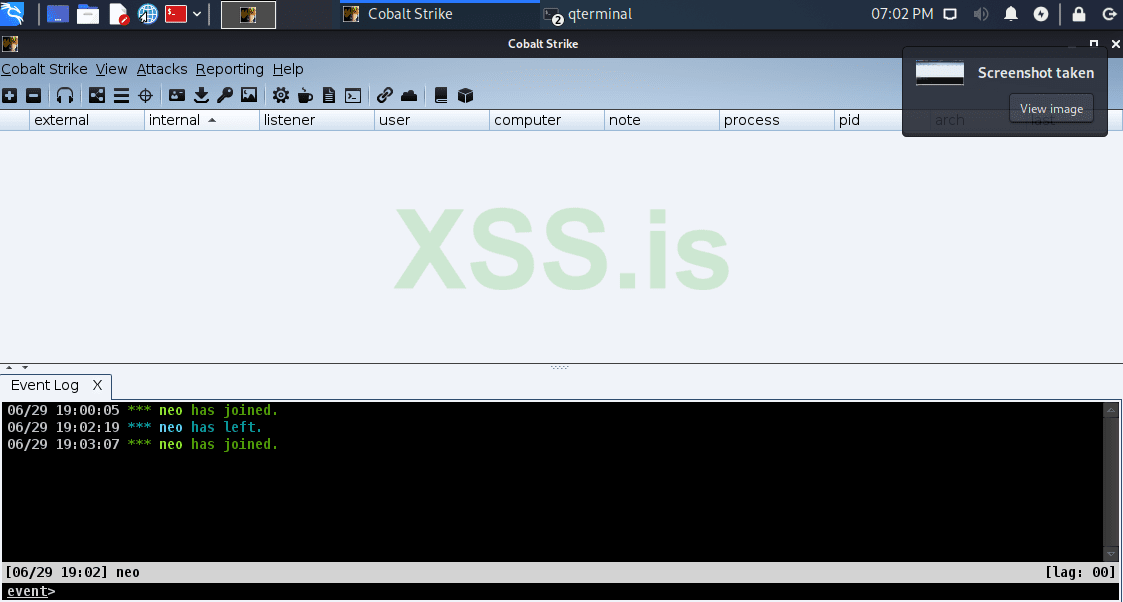This screenshot has height=602, width=1123.
Task: Sort by the listener column header
Action: 317,120
